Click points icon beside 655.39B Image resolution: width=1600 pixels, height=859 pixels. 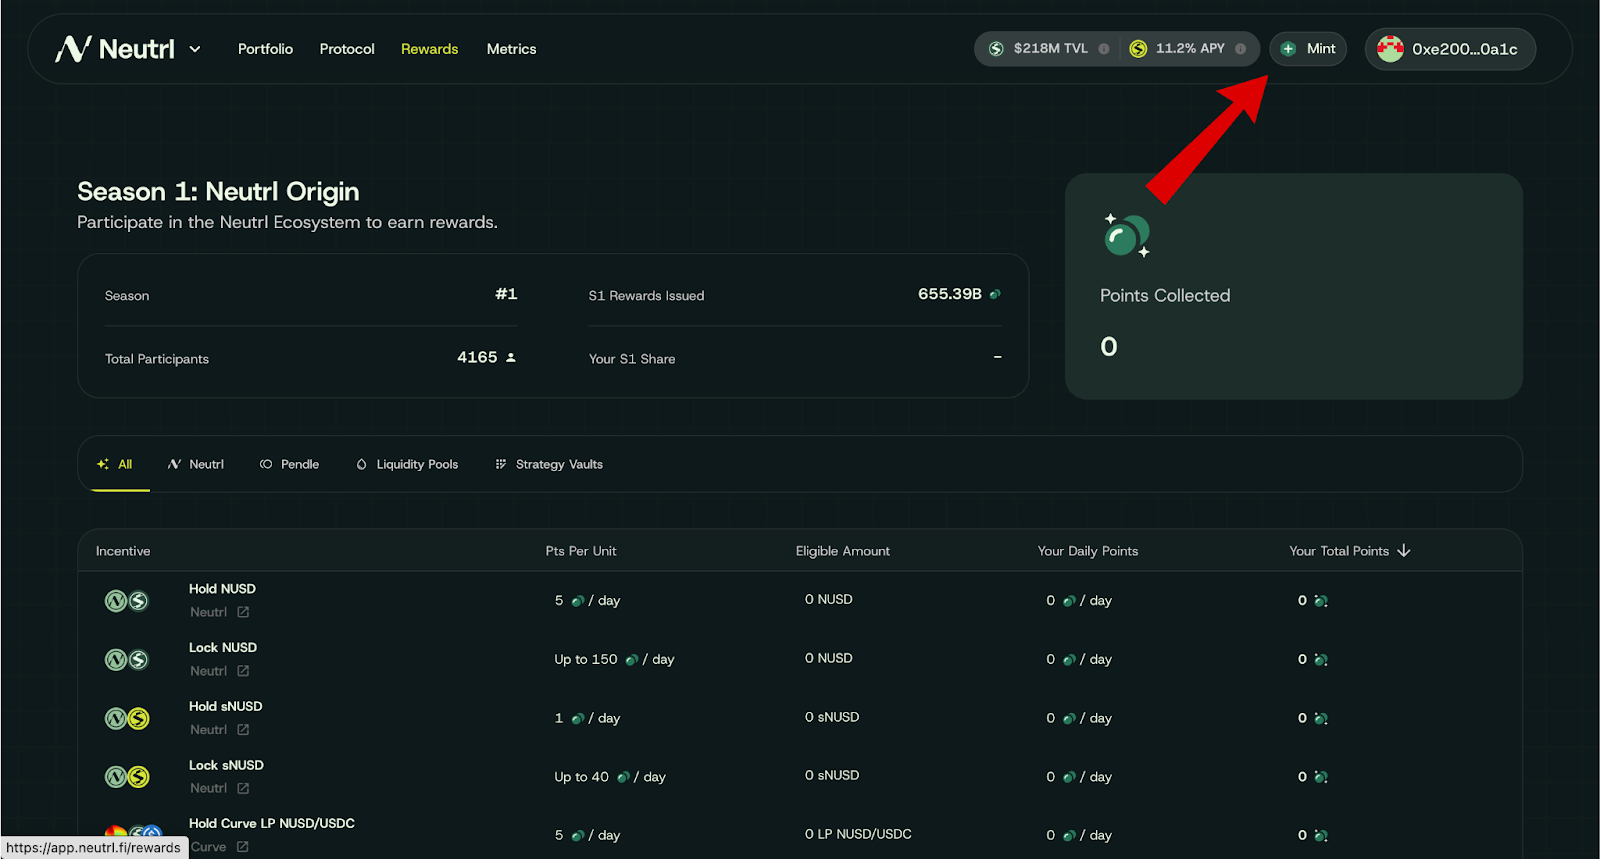coord(995,294)
